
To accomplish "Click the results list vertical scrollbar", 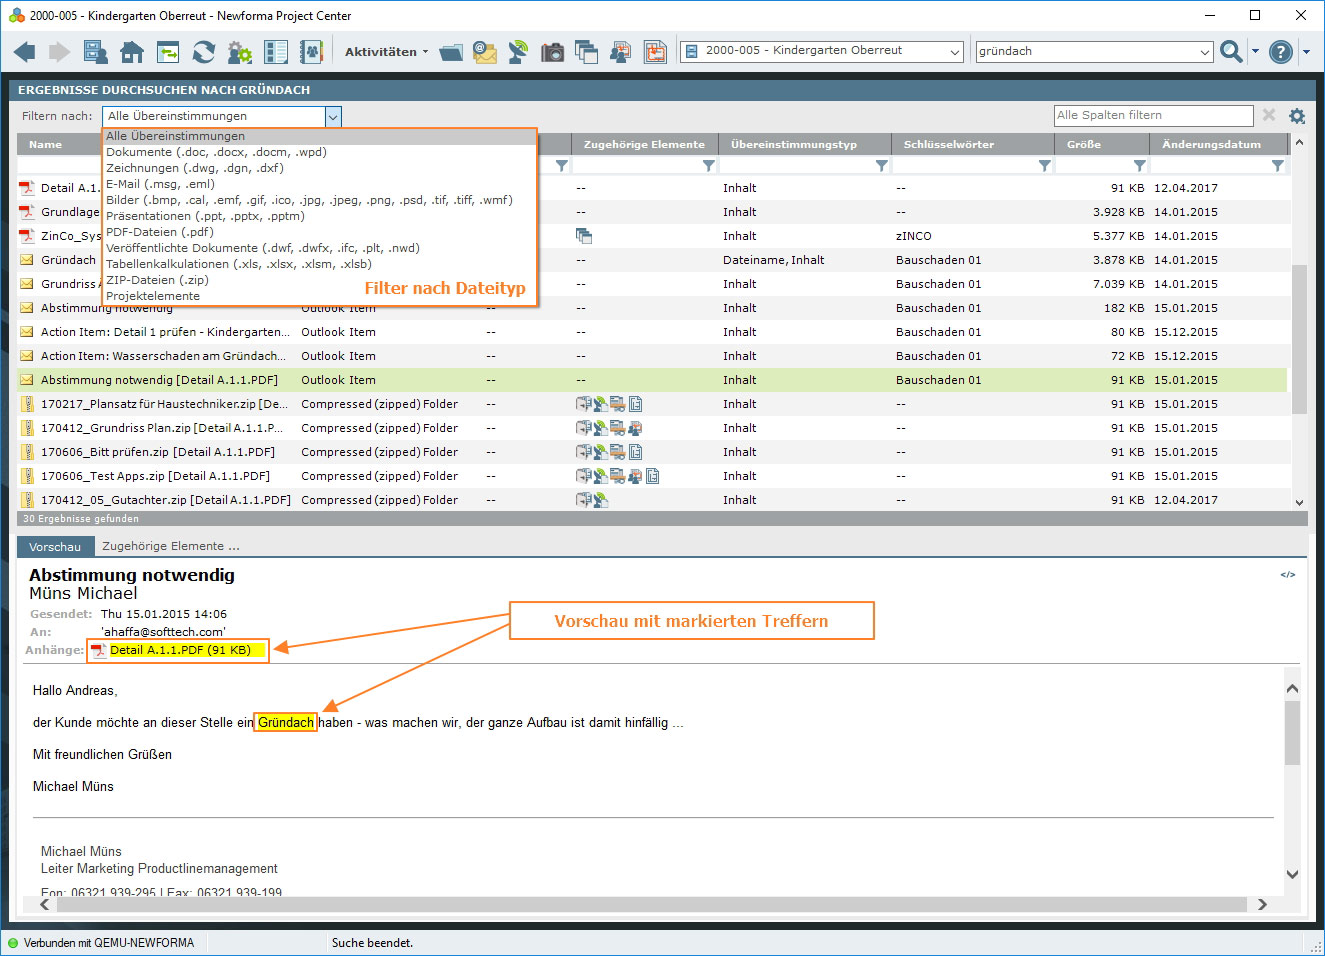I will pos(1299,338).
